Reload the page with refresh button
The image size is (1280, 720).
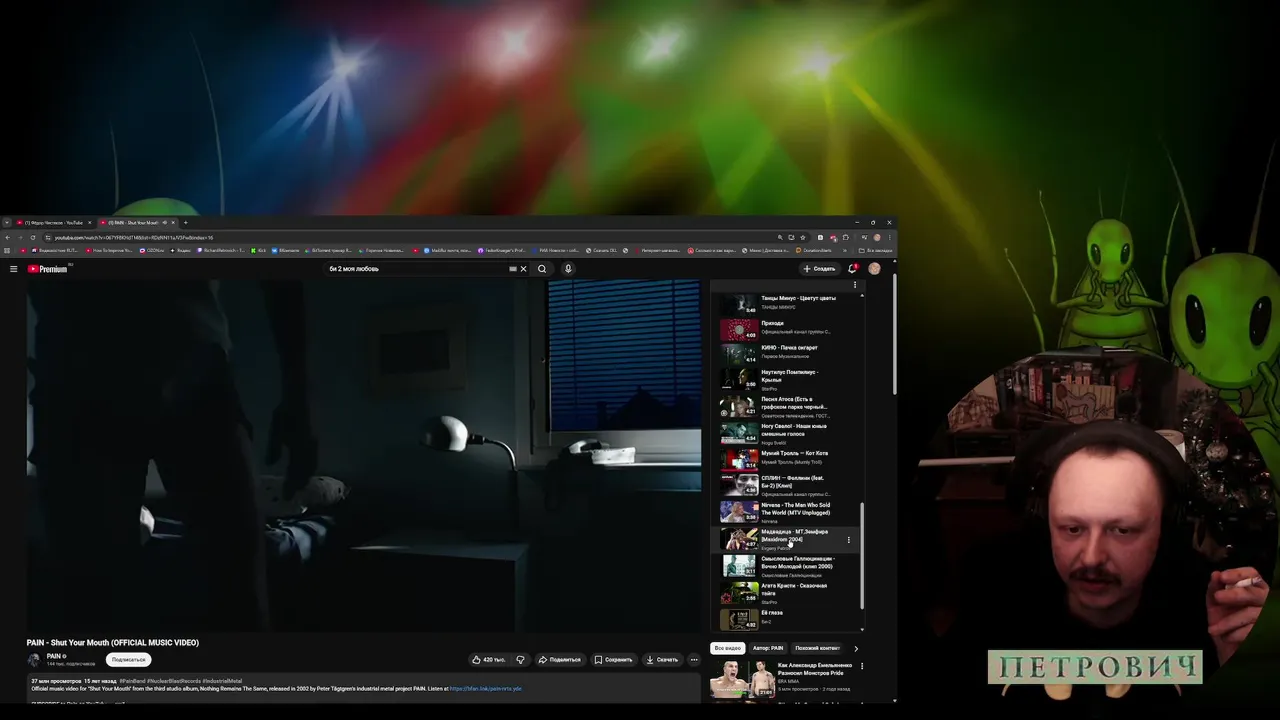tap(33, 237)
